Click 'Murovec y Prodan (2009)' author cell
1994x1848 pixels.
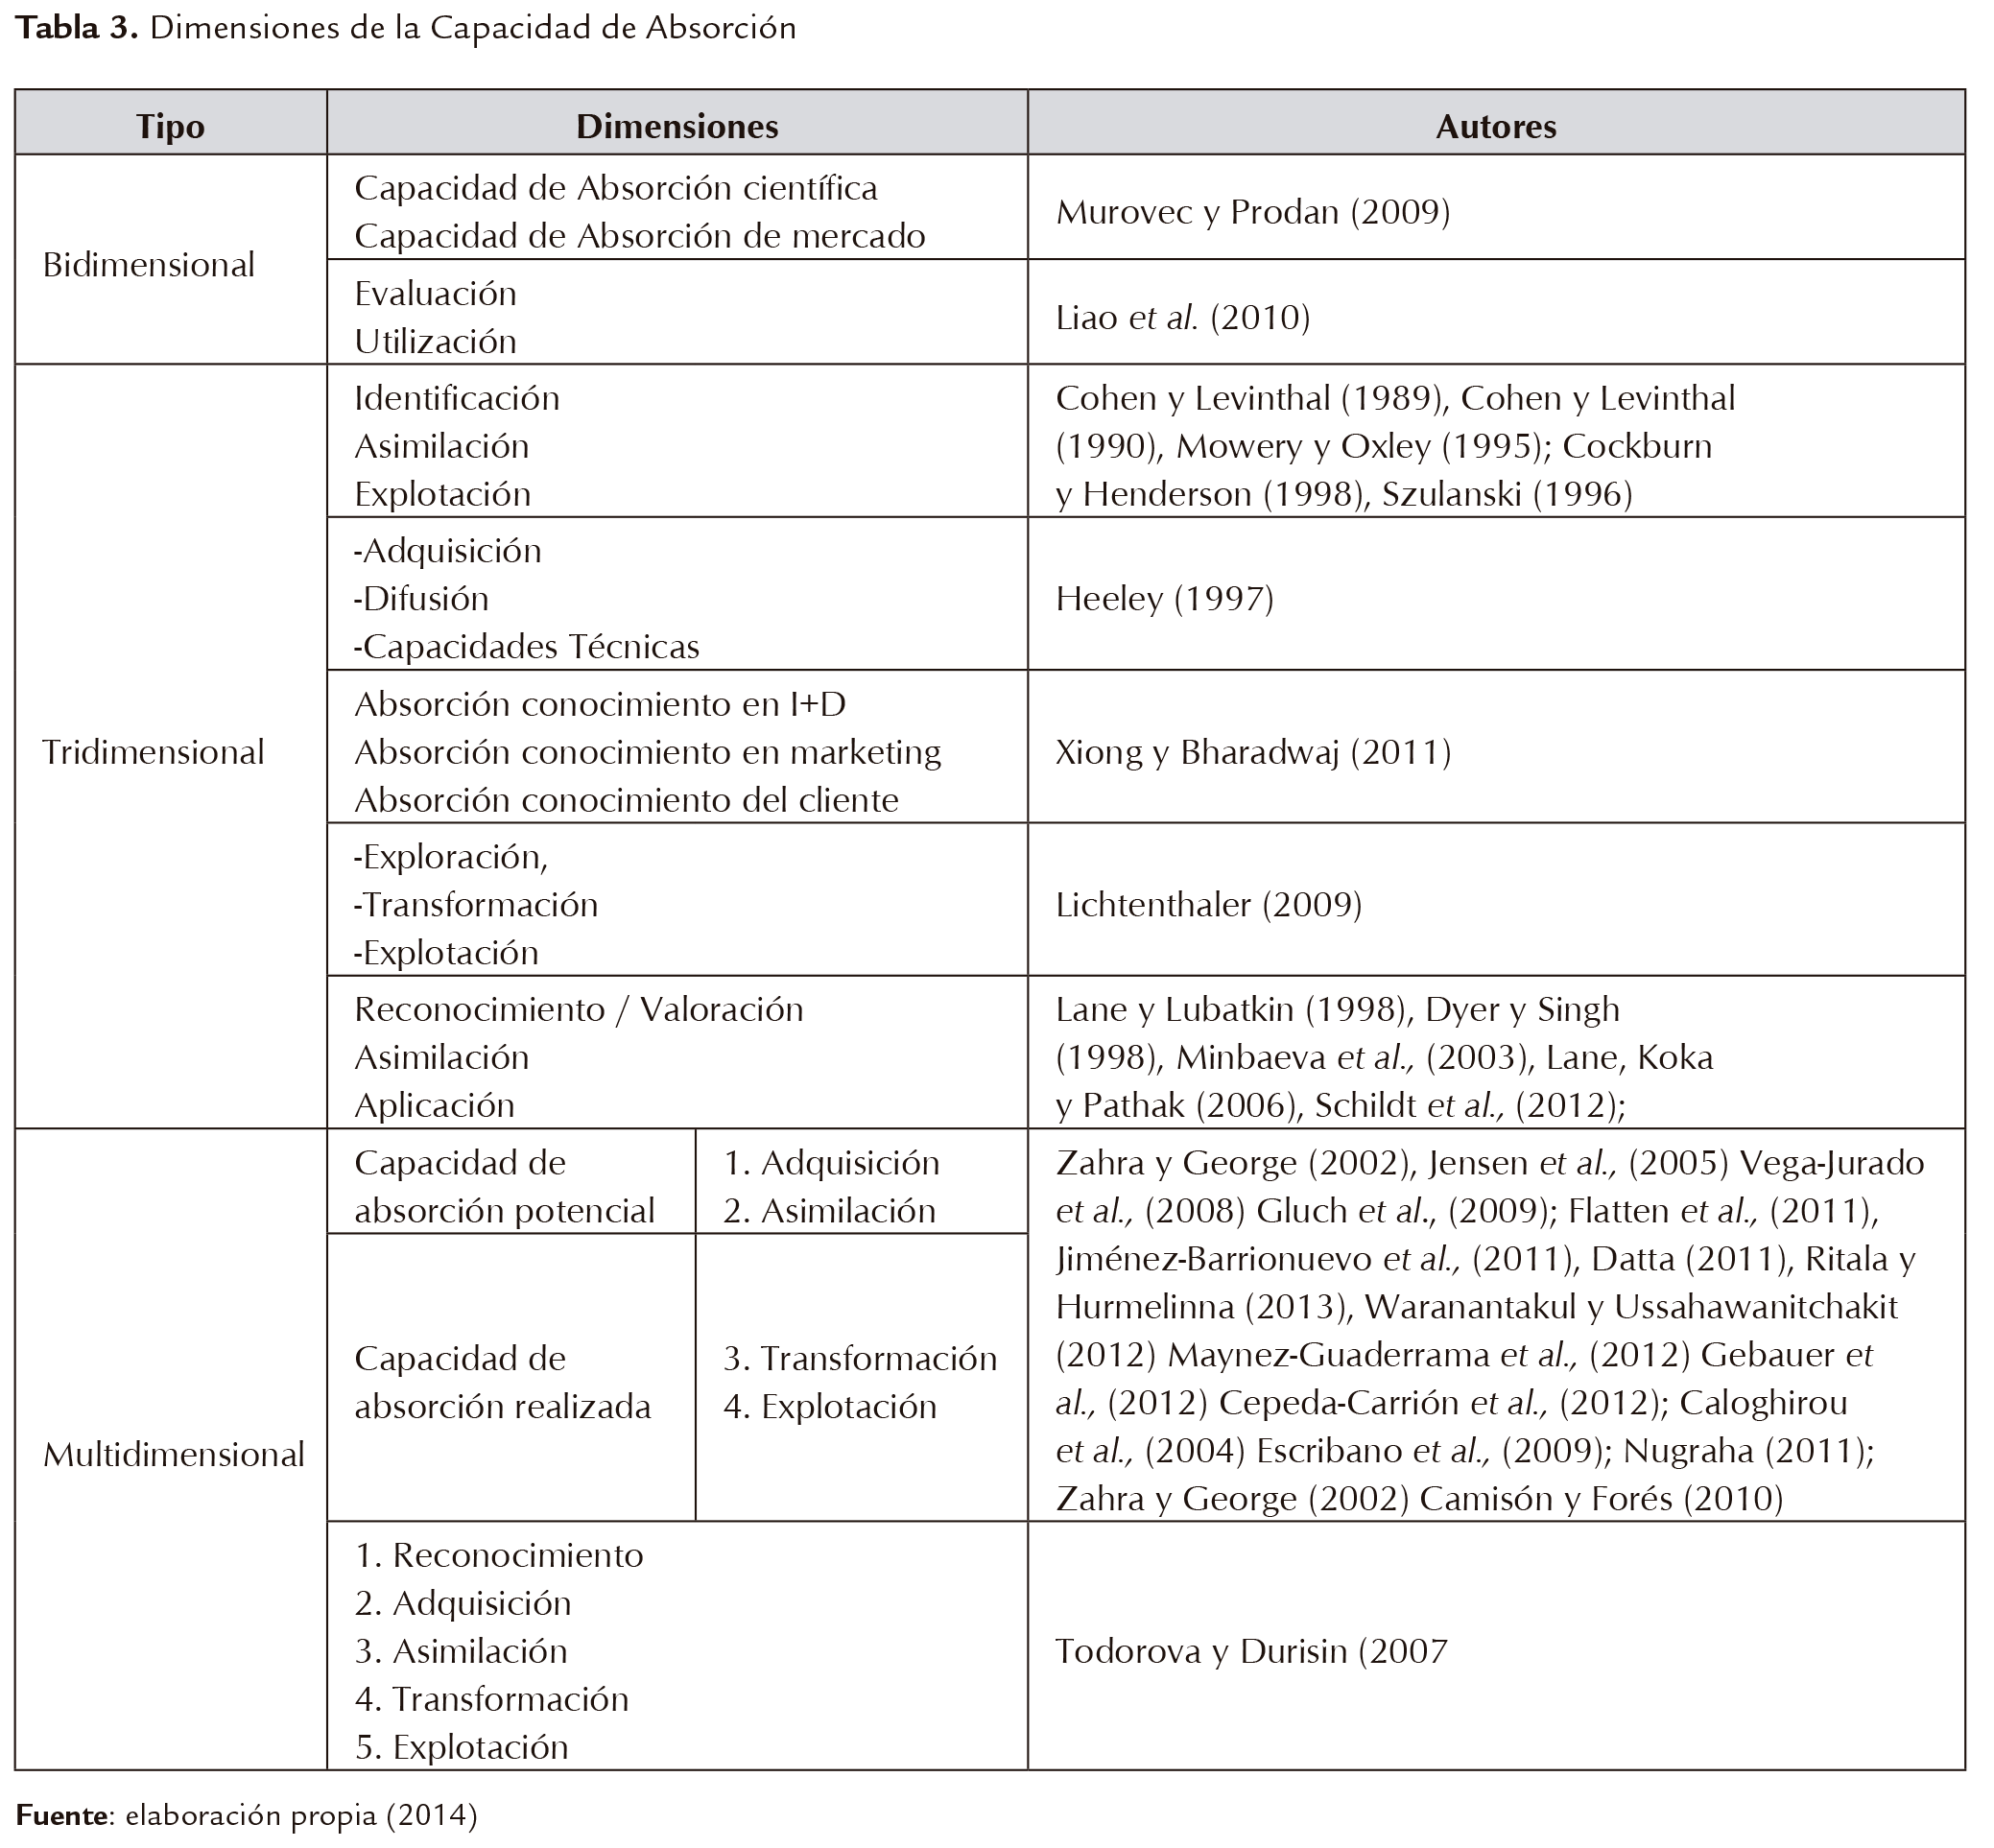point(1252,212)
